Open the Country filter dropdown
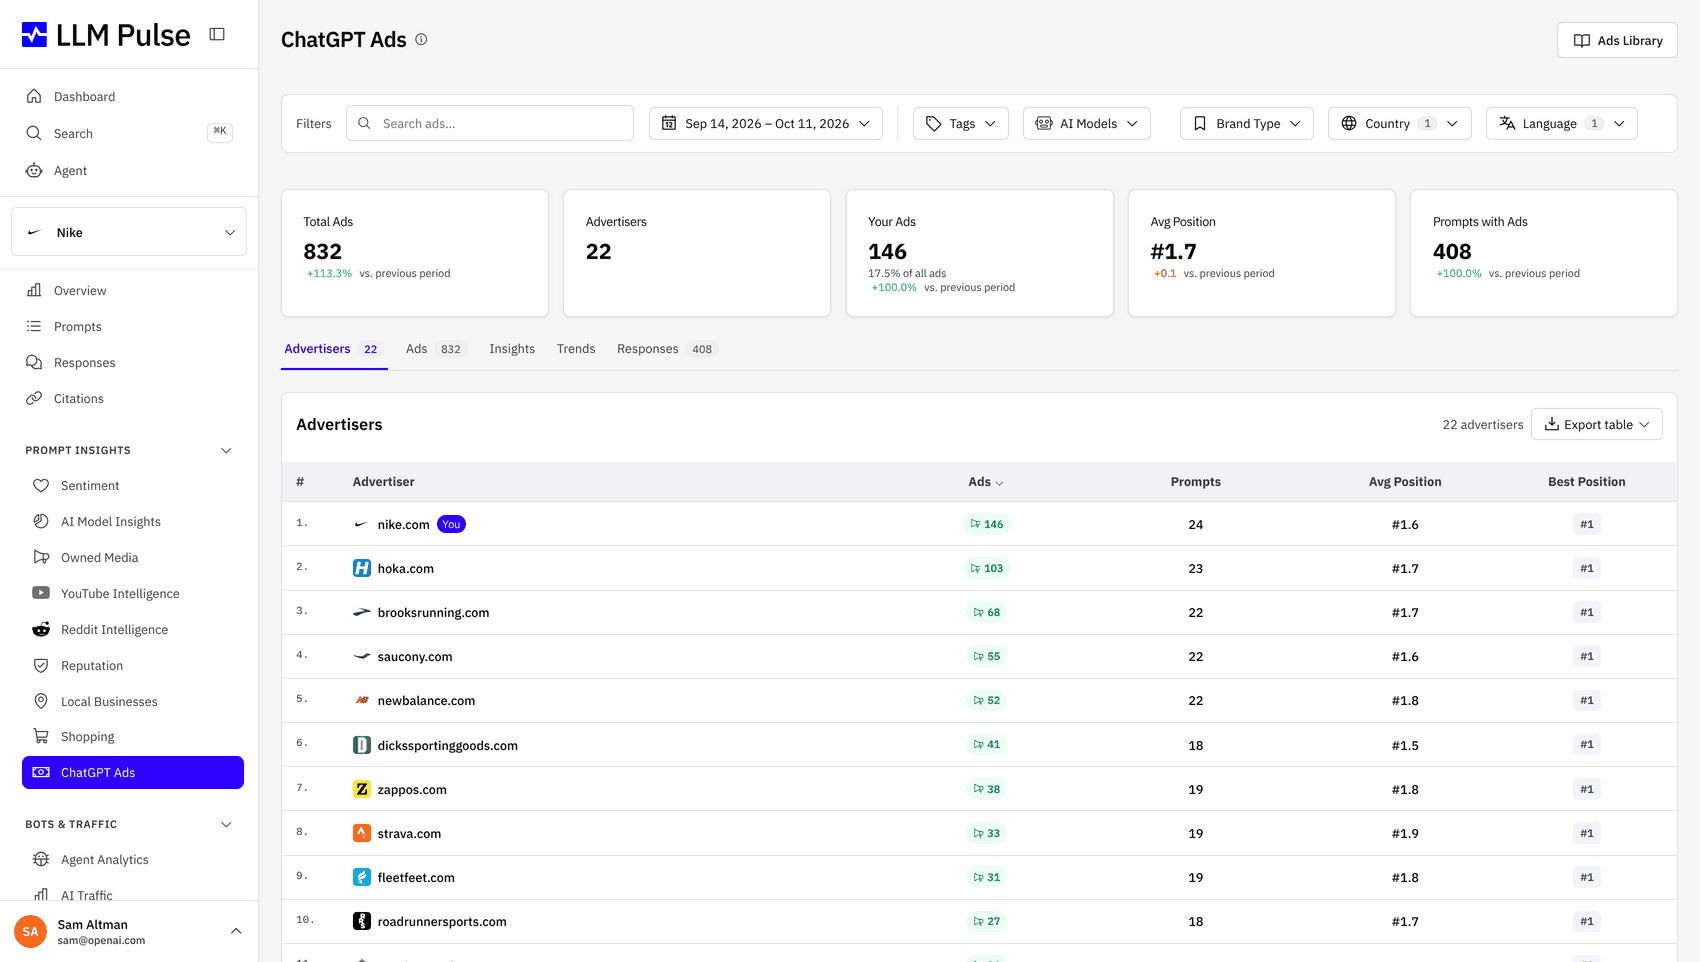Viewport: 1700px width, 962px height. point(1400,123)
